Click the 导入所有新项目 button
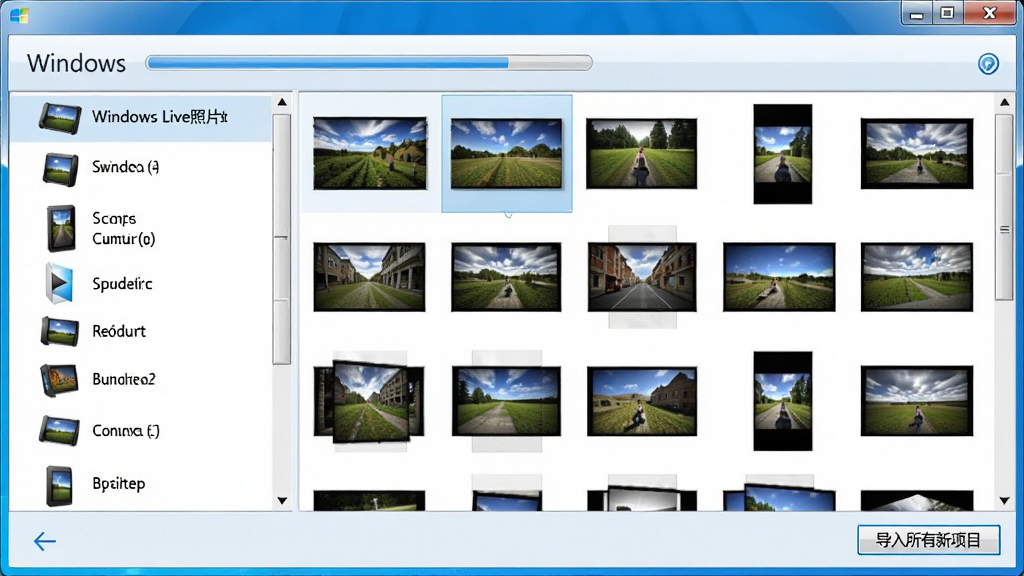This screenshot has height=576, width=1024. pos(928,540)
